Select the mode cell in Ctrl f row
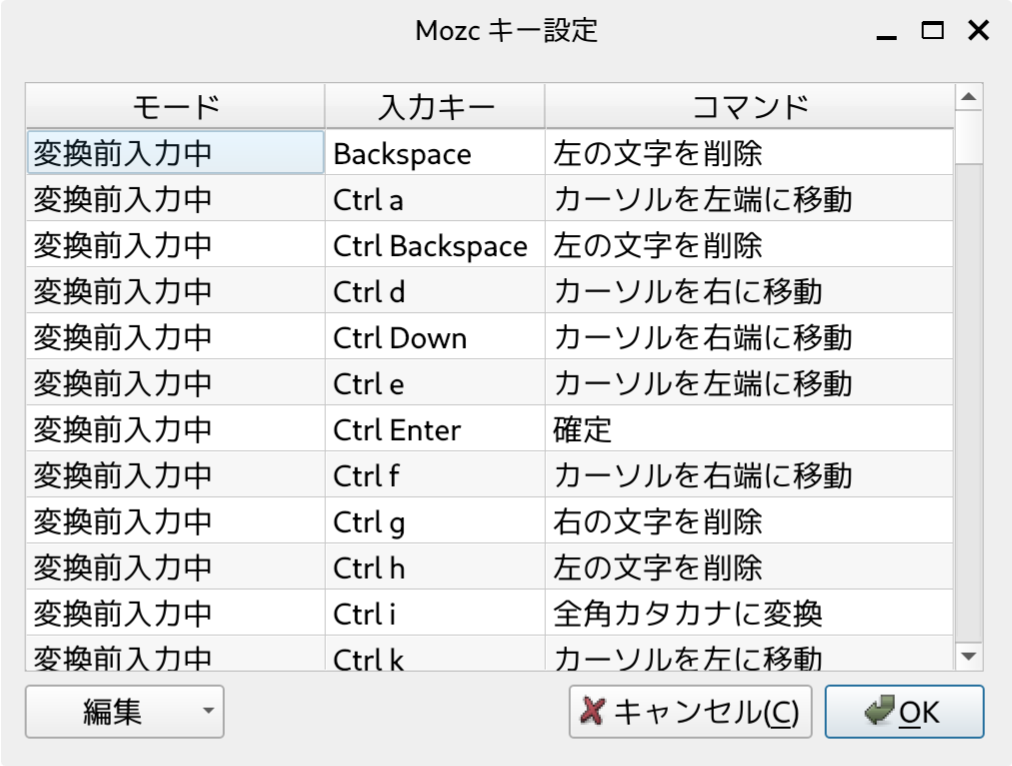1012x766 pixels. click(175, 475)
